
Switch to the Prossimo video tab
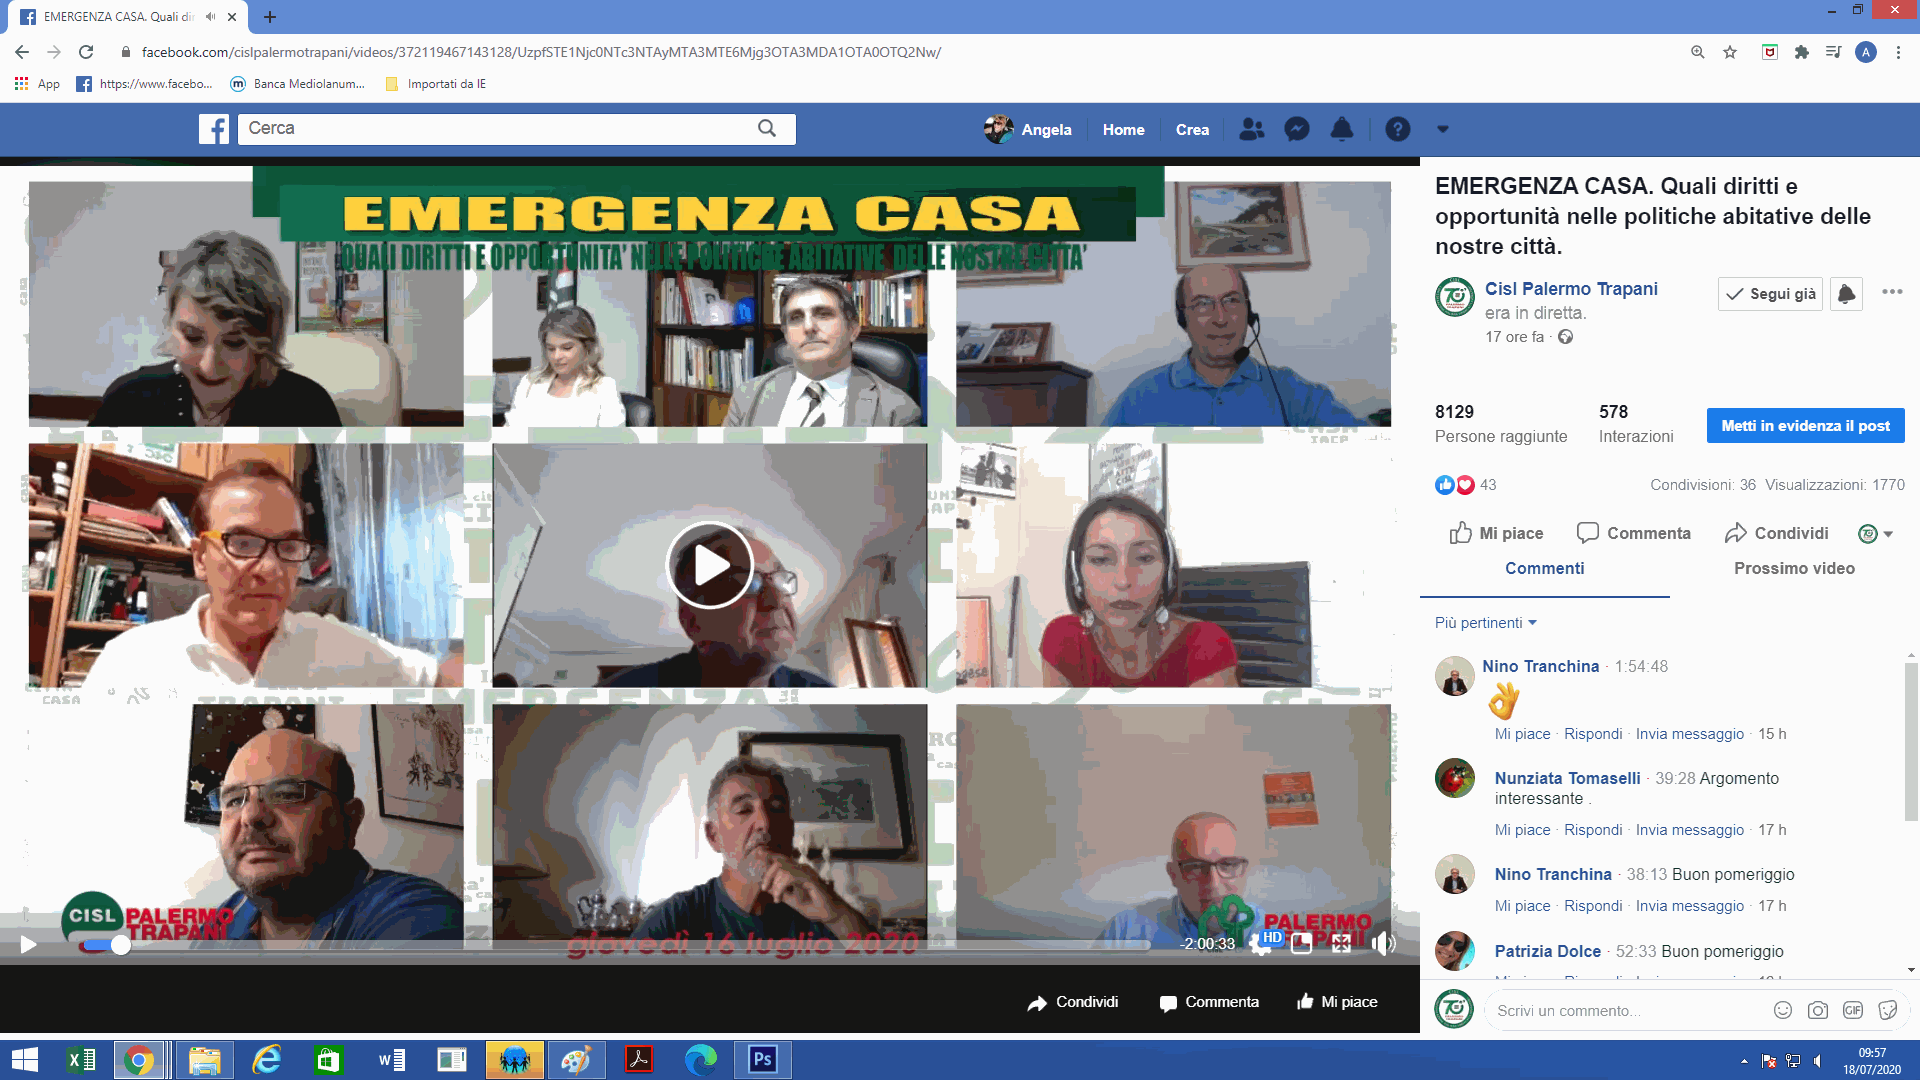point(1794,569)
